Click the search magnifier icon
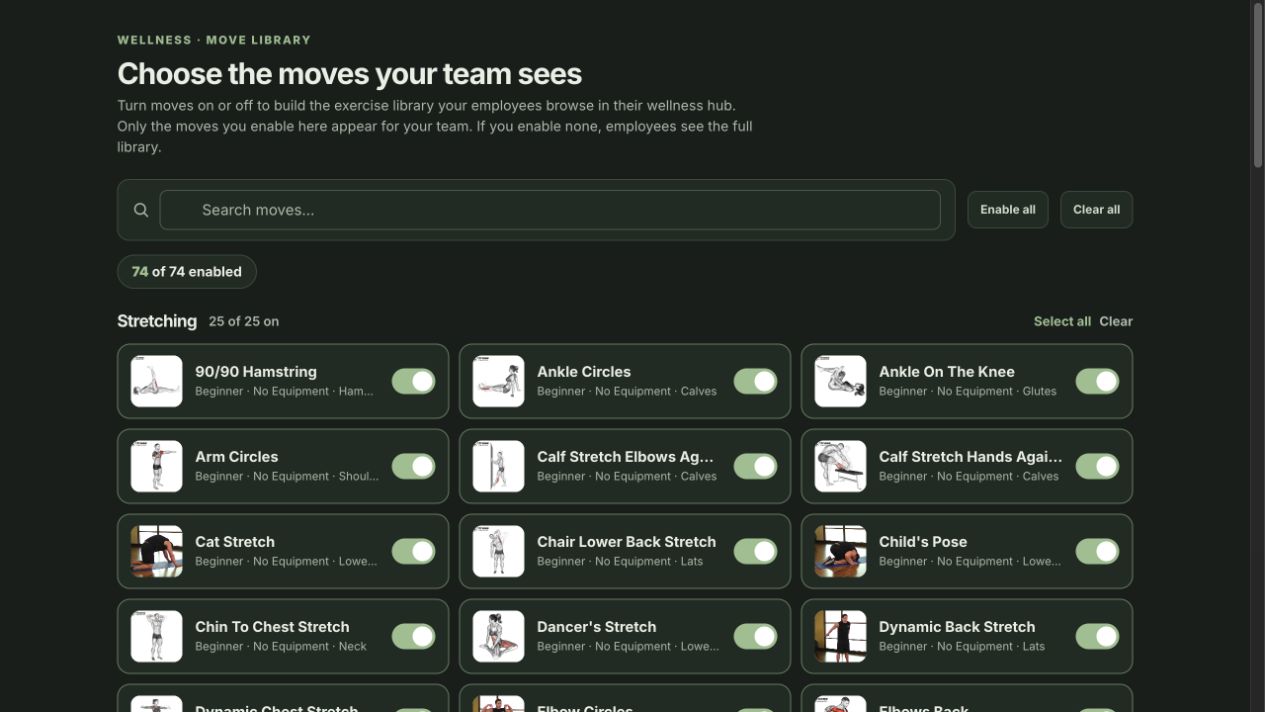The image size is (1265, 712). point(141,210)
